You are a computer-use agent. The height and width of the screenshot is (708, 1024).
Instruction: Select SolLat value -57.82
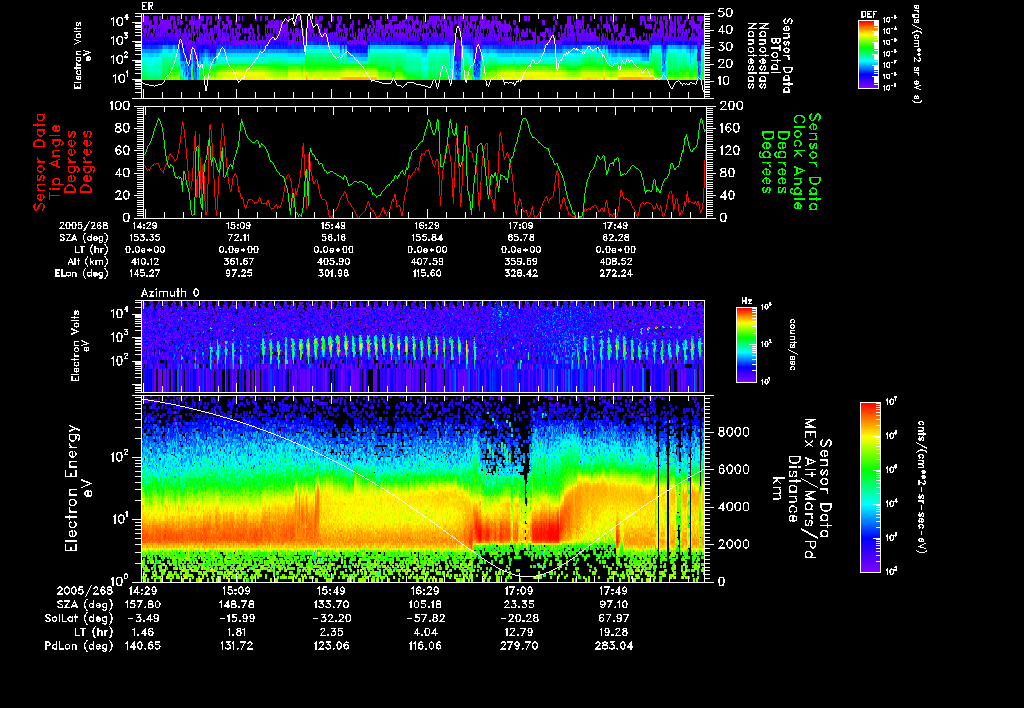426,618
